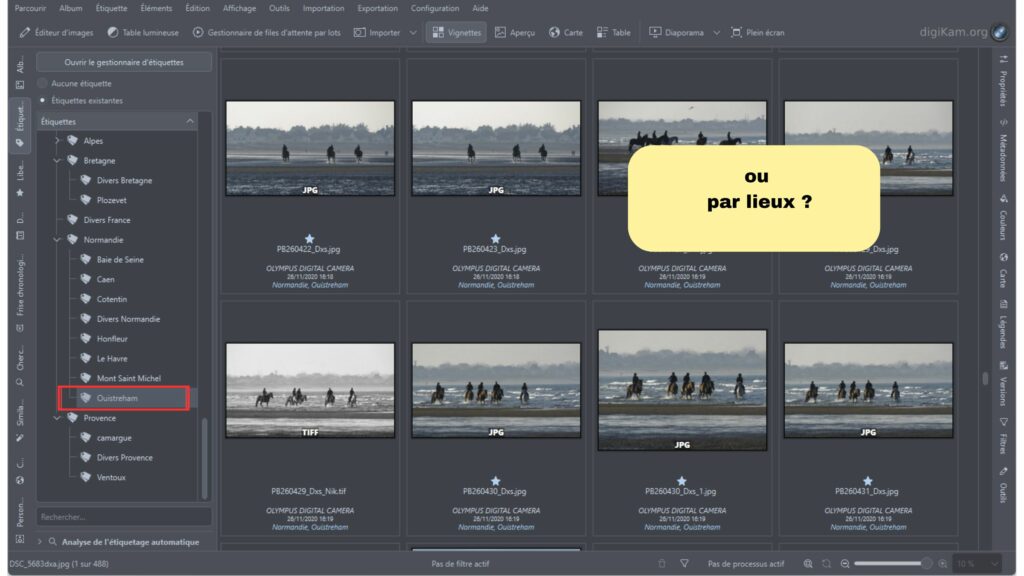The height and width of the screenshot is (576, 1024).
Task: Expand Analyse de l'étiquetage automatique section
Action: (x=40, y=542)
